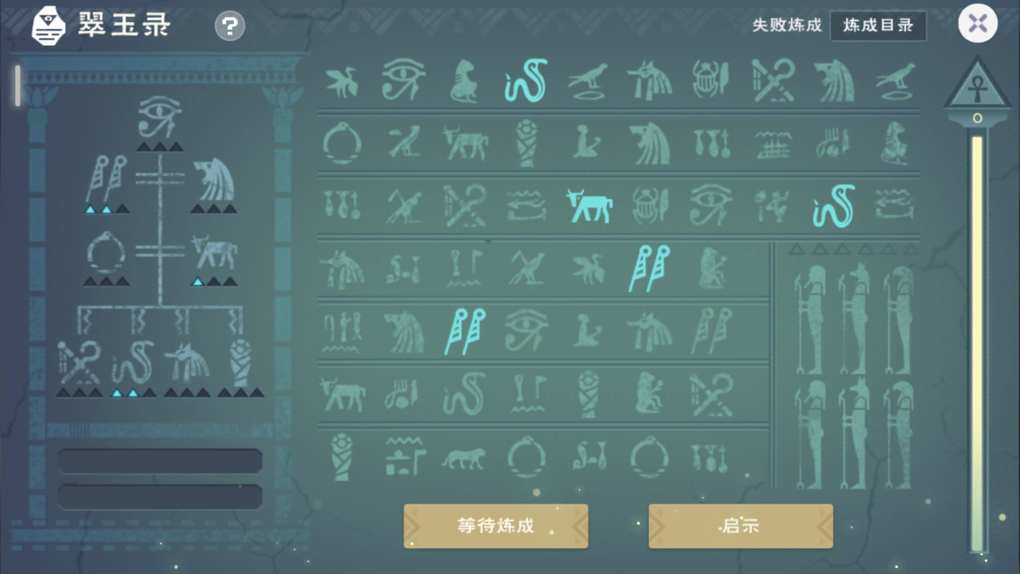Select the Eye of Horus atop the left tree
Image resolution: width=1020 pixels, height=574 pixels.
[159, 117]
